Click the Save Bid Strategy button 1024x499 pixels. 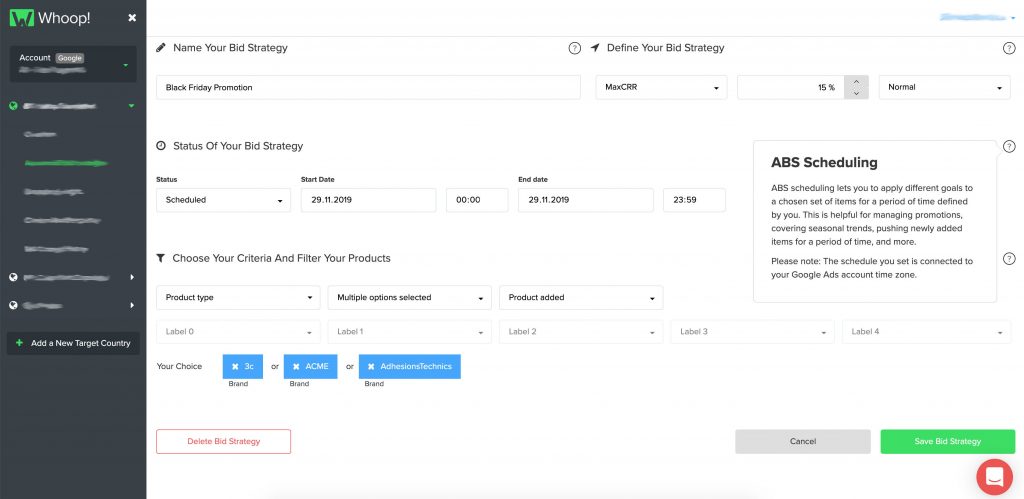point(948,442)
